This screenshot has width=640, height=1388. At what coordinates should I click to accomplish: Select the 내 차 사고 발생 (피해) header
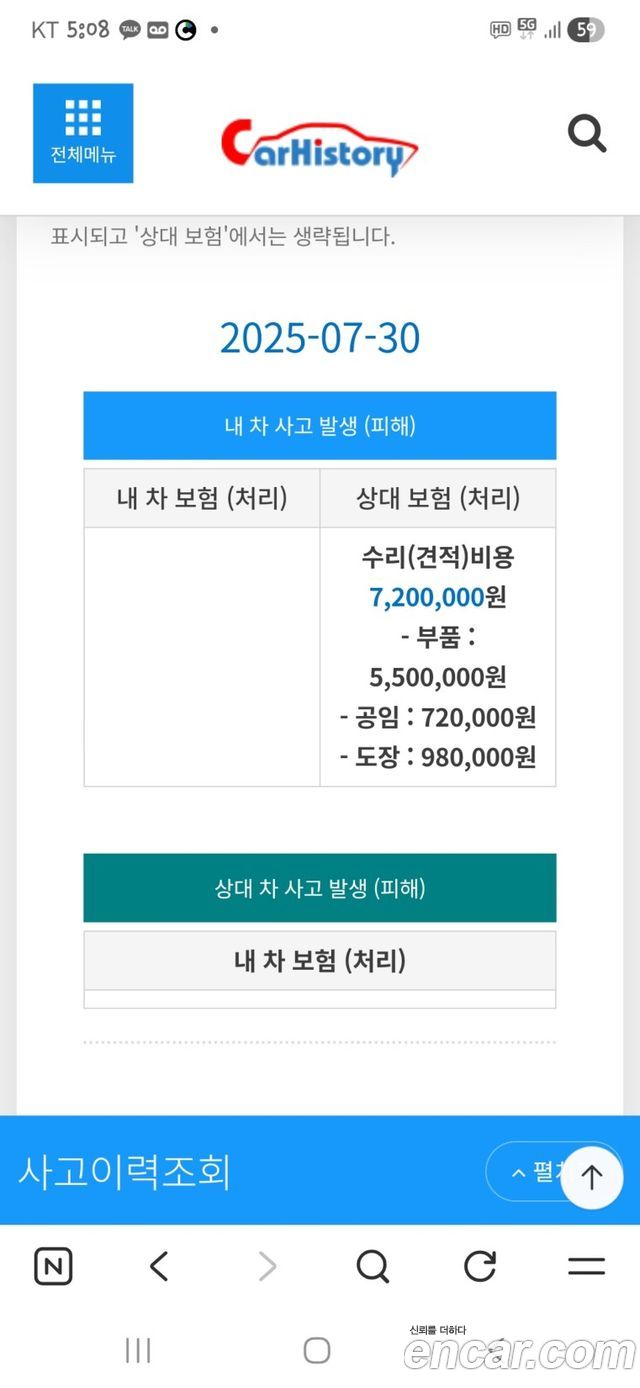320,425
